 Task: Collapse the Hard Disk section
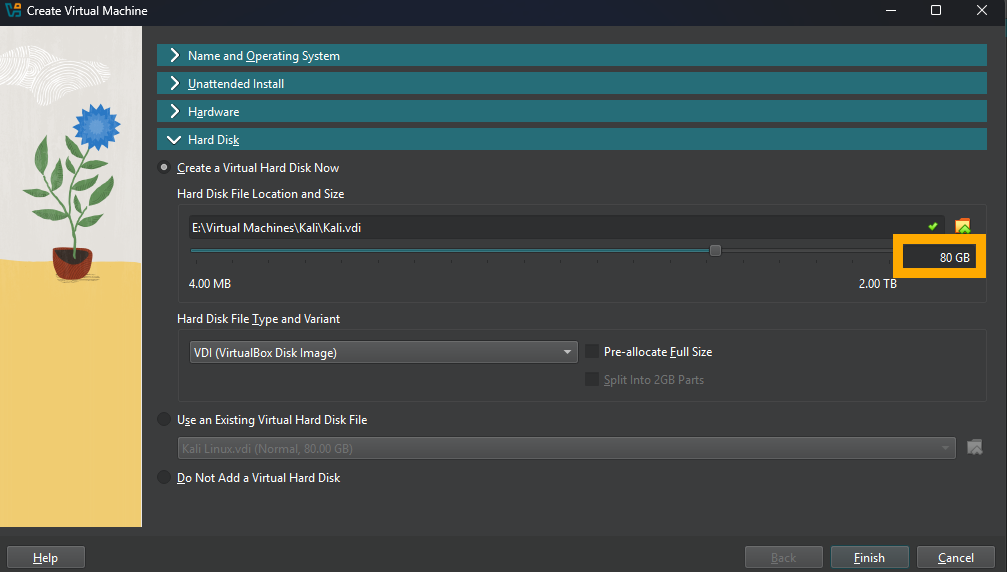point(572,139)
